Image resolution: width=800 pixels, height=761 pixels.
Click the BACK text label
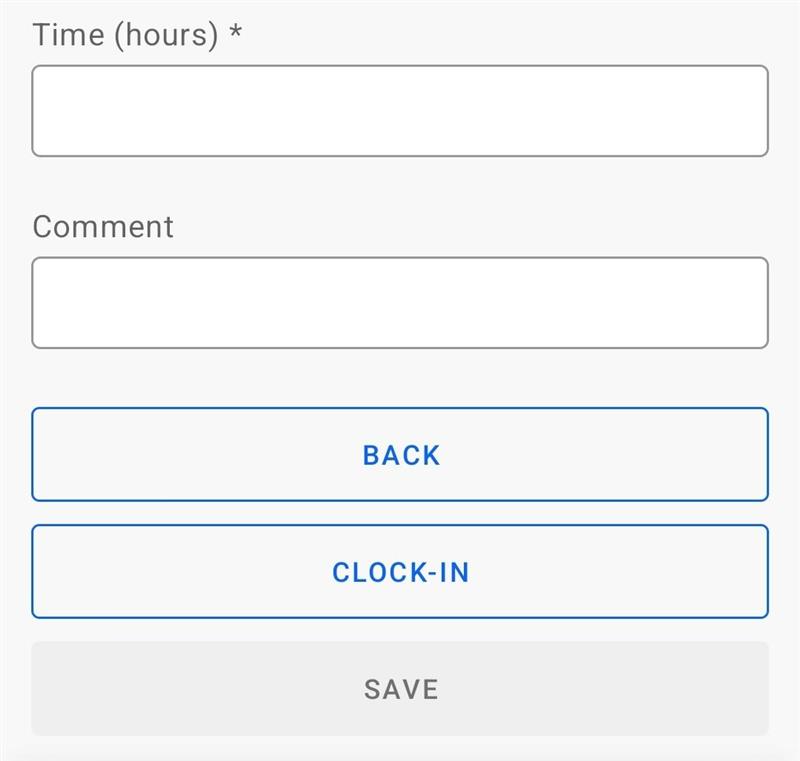point(401,455)
